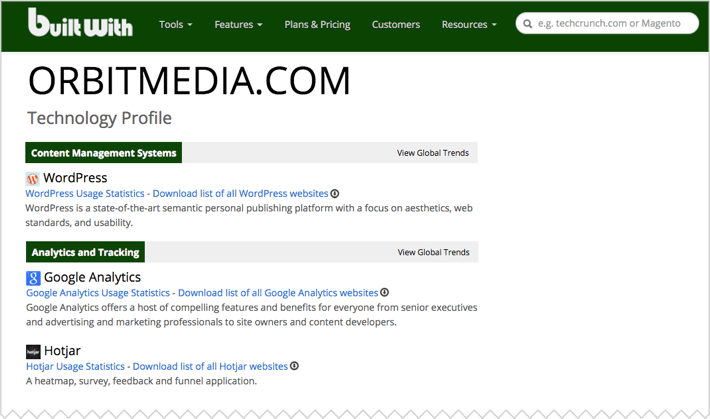Select the Analytics and Tracking heading
710x419 pixels.
click(85, 252)
